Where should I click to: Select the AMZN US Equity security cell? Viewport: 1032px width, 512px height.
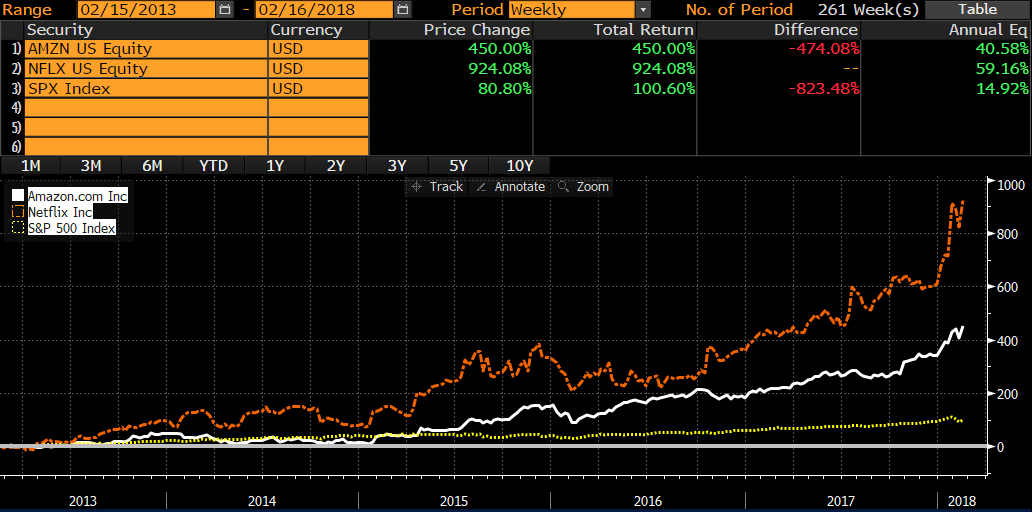tap(145, 49)
